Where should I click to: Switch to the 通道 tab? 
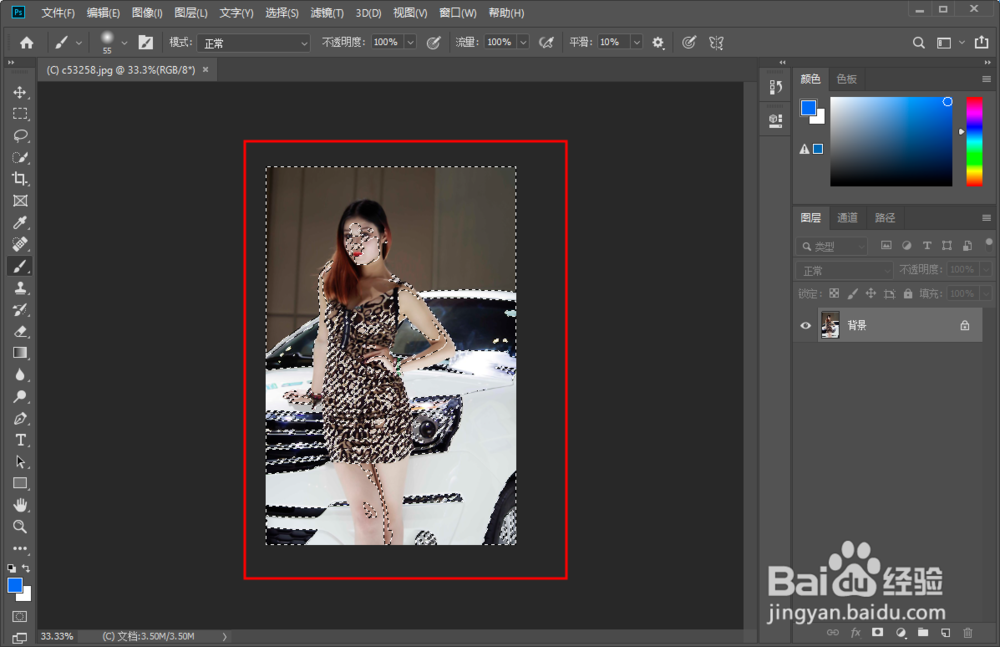coord(847,218)
